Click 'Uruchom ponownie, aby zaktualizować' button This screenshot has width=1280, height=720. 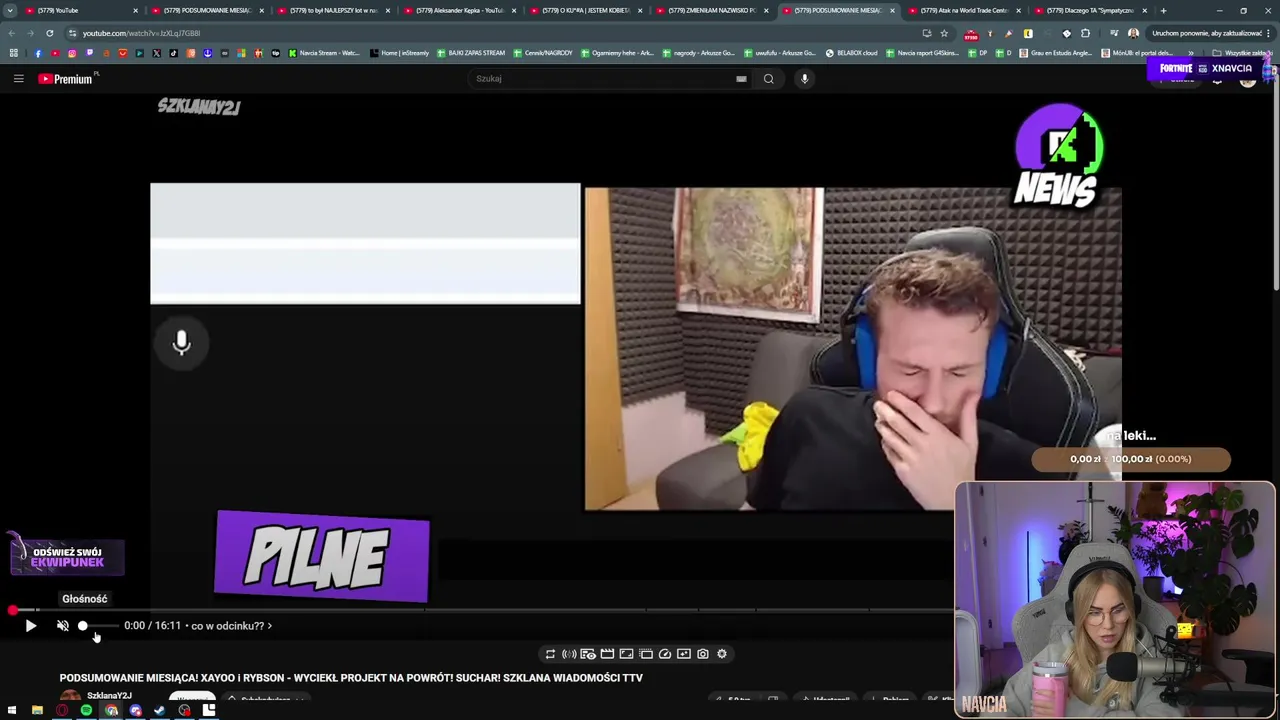[1206, 33]
